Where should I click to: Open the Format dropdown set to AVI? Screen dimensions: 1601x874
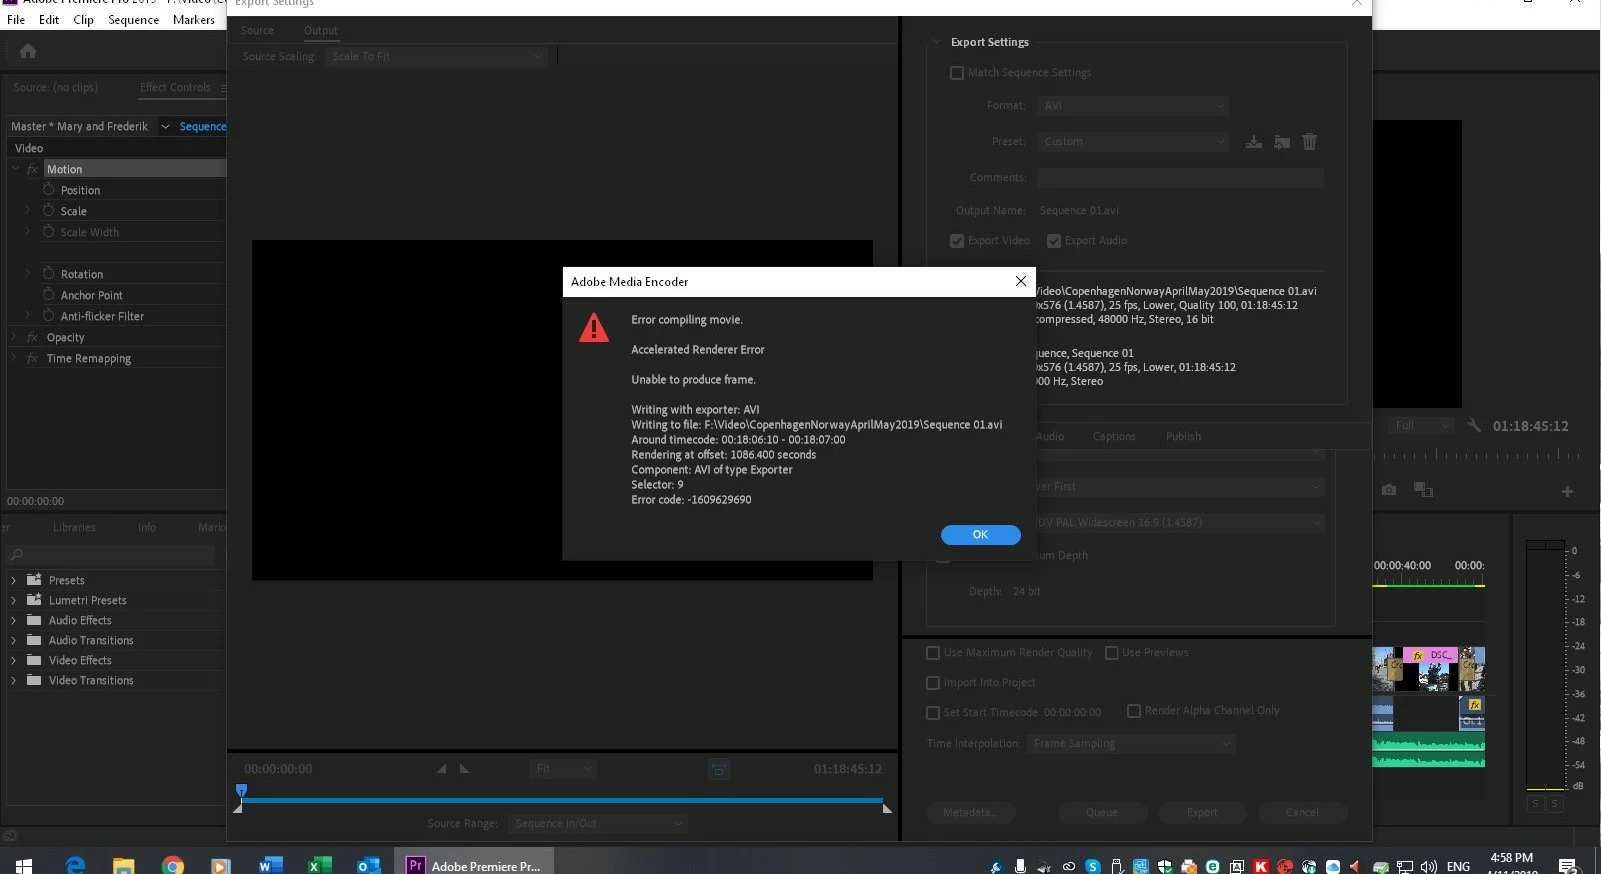[1133, 105]
